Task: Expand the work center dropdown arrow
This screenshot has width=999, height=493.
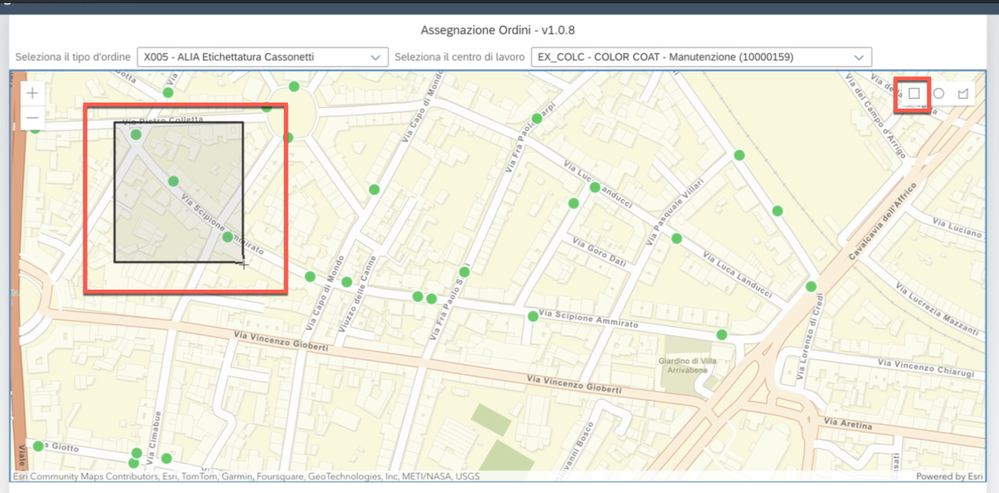Action: click(859, 57)
